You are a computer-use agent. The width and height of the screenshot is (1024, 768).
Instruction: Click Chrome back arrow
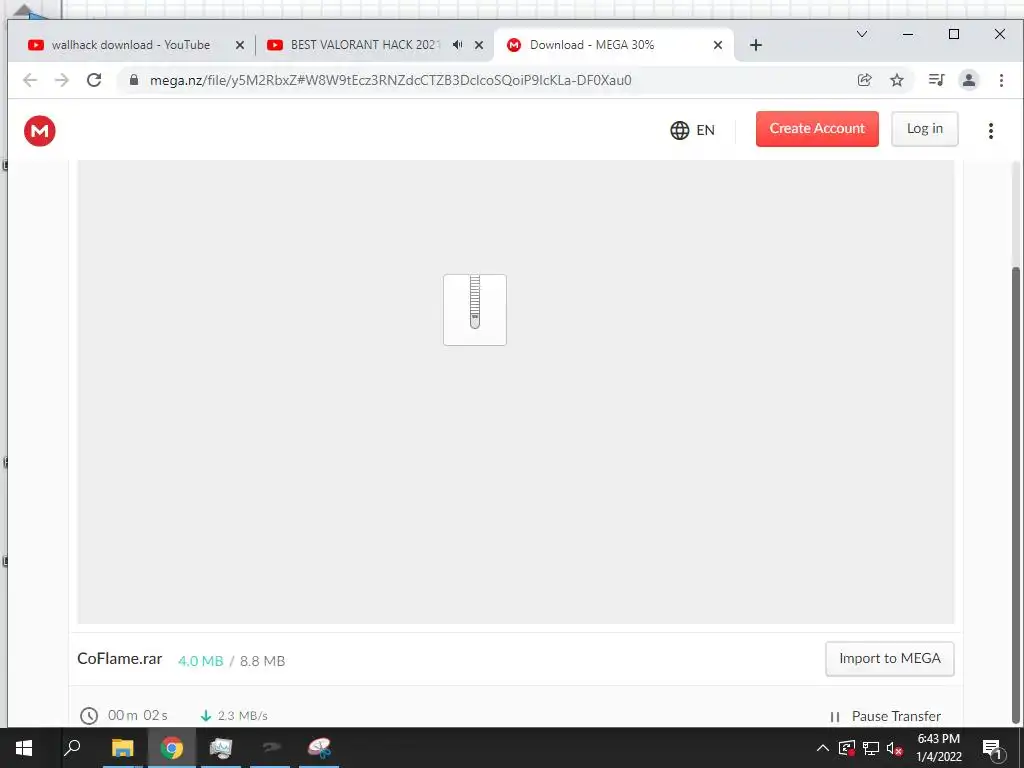29,80
